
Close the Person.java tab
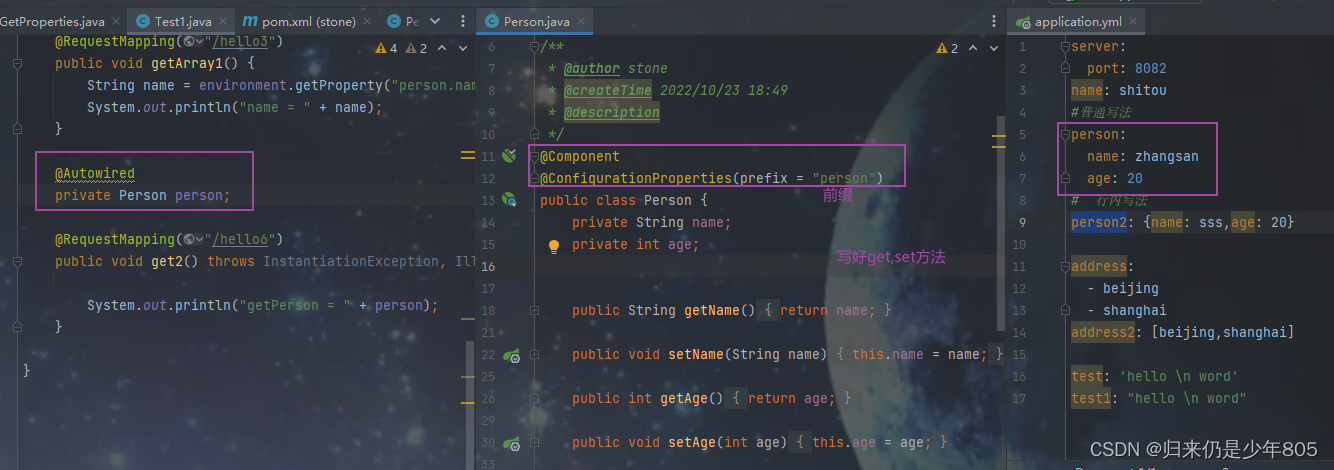pos(580,21)
